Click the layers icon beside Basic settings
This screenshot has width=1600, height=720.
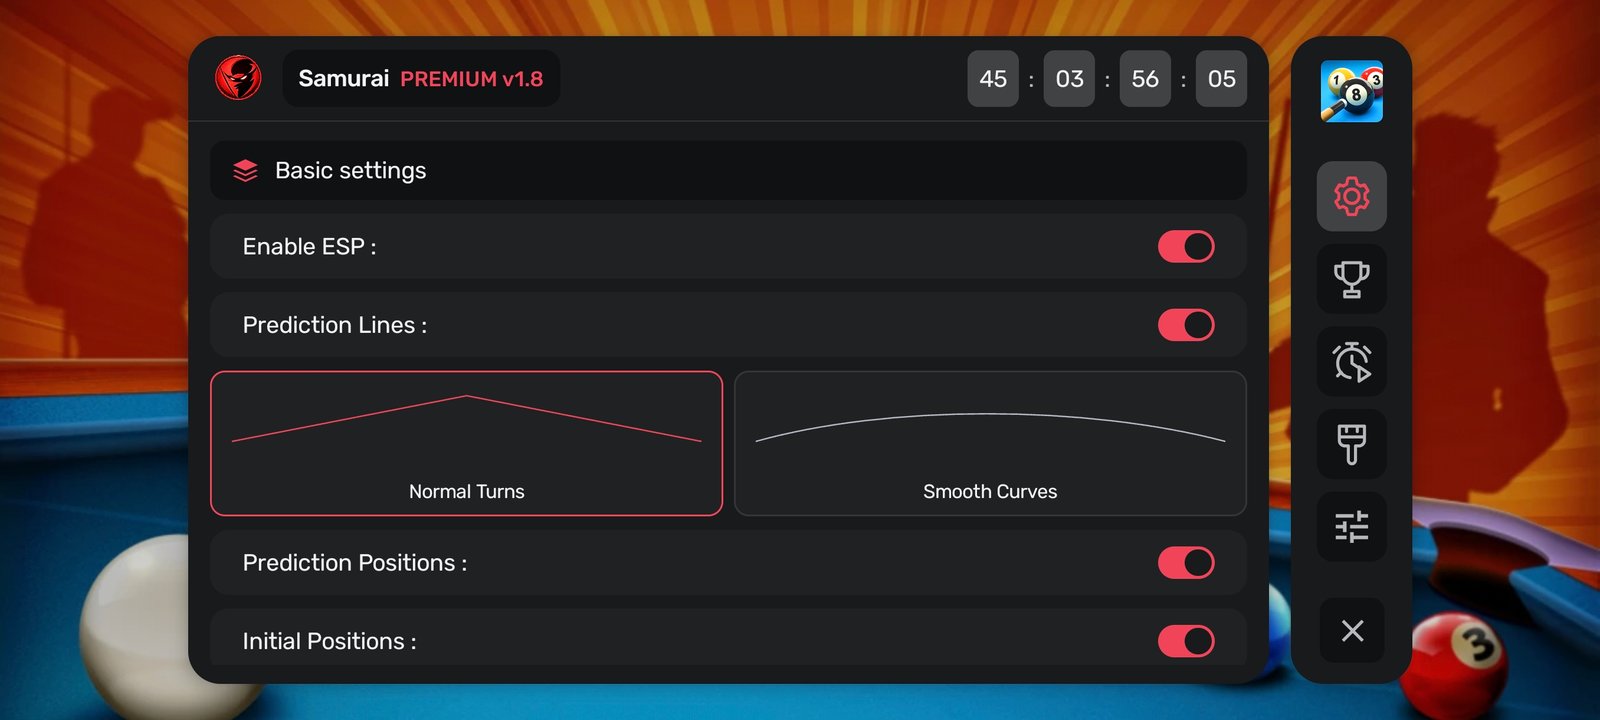245,171
